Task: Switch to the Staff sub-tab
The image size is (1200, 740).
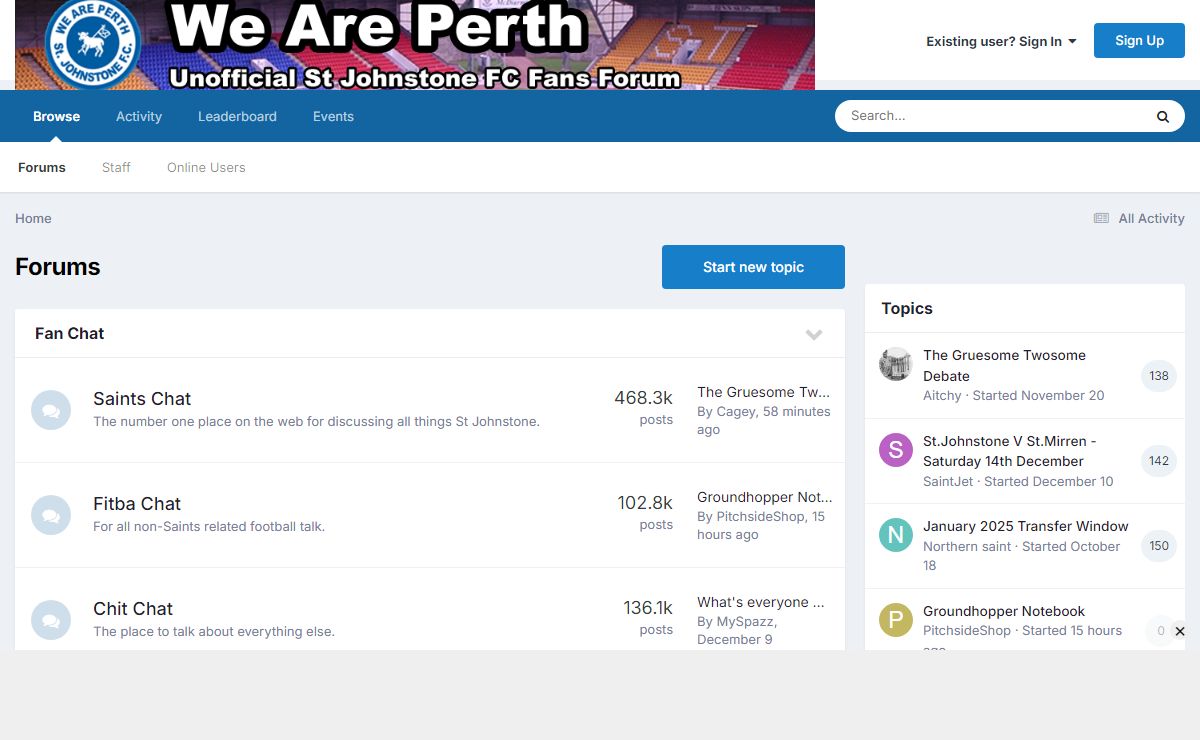Action: tap(116, 167)
